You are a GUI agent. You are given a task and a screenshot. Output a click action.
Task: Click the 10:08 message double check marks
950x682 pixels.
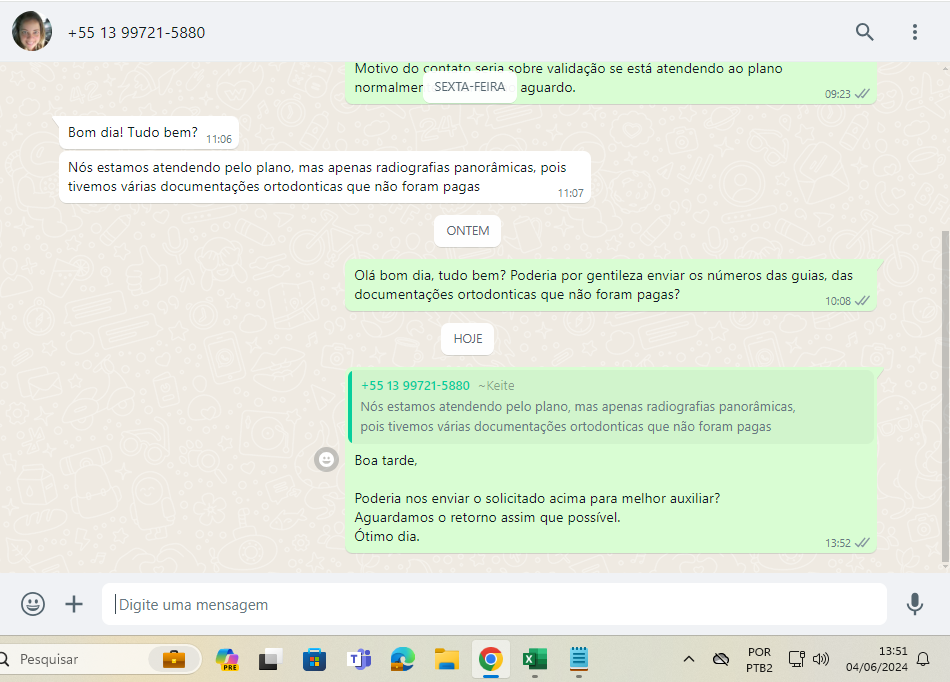(862, 300)
